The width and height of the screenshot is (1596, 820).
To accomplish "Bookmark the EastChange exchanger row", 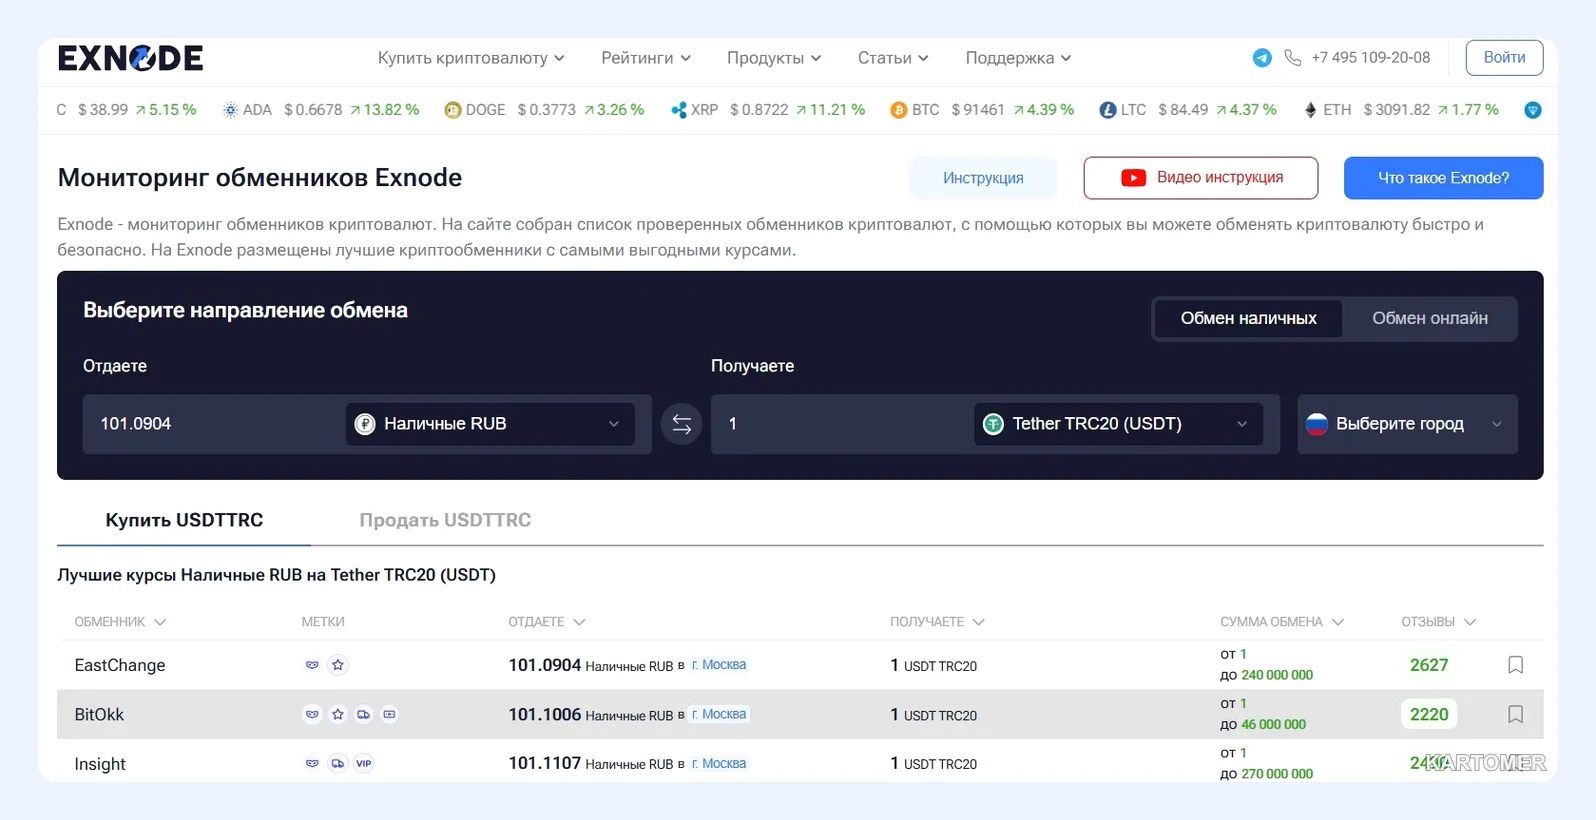I will pos(1515,665).
